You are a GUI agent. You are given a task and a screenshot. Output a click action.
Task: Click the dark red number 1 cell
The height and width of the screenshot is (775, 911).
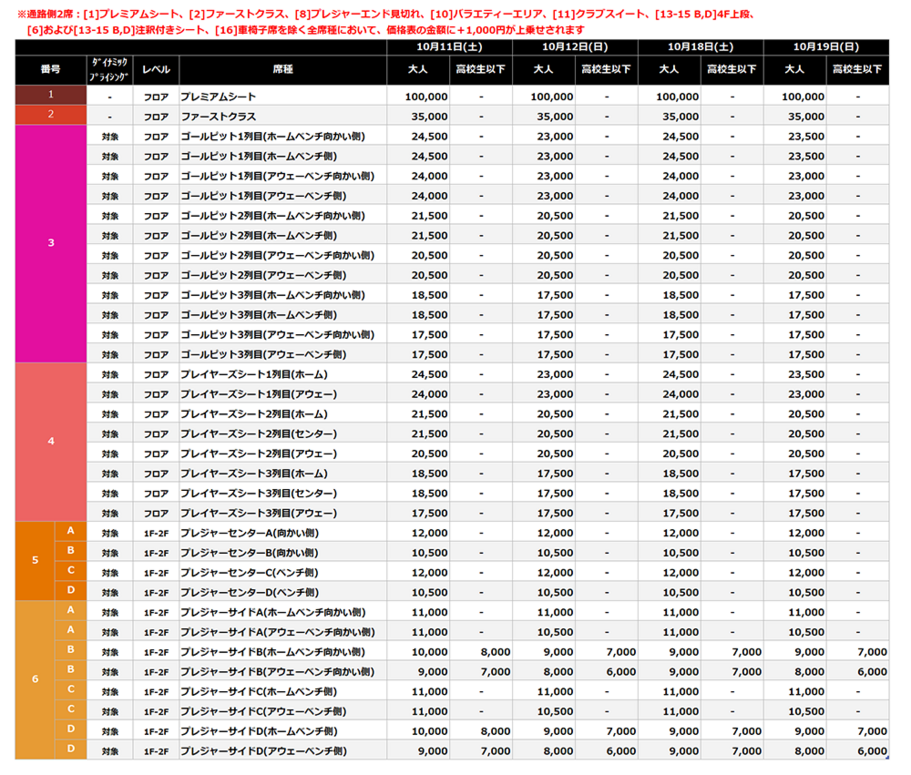pos(51,96)
